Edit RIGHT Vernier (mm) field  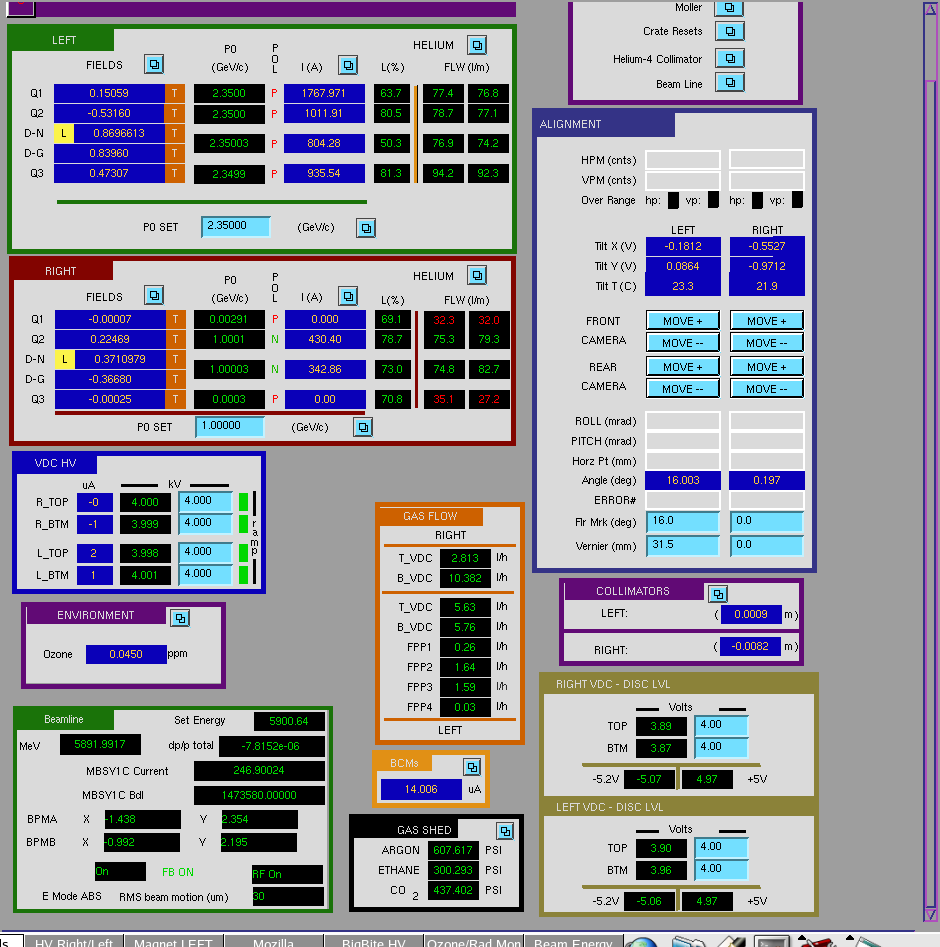coord(767,545)
